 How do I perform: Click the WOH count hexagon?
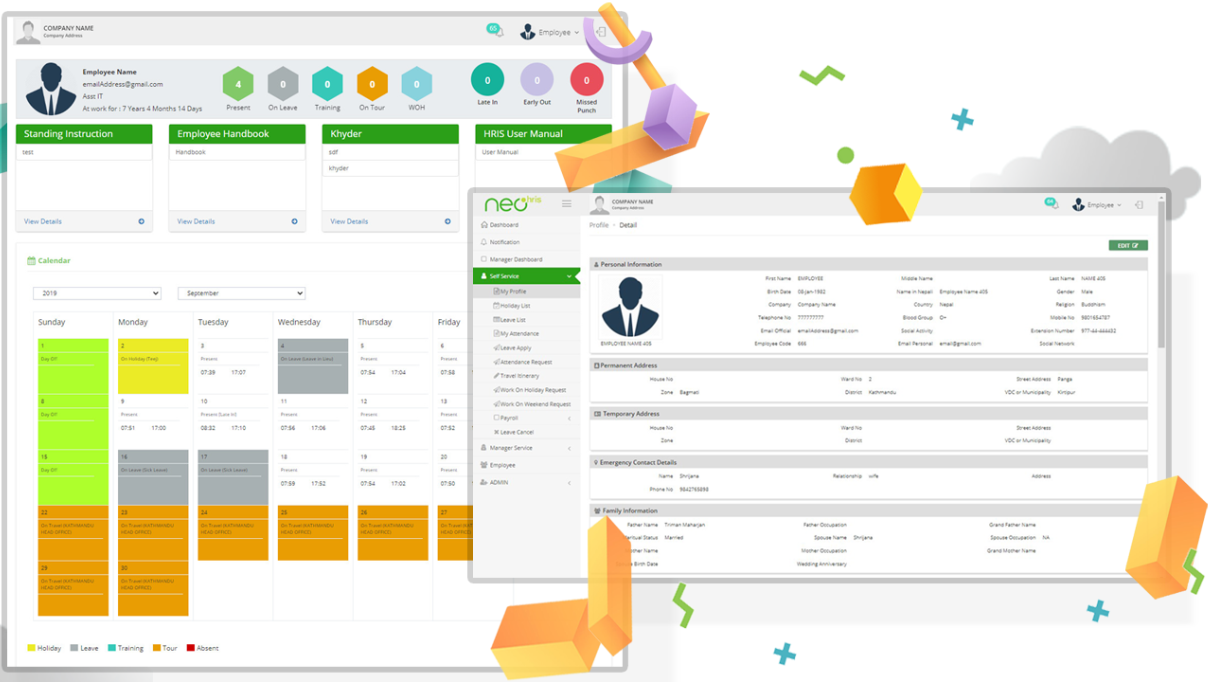click(x=417, y=84)
